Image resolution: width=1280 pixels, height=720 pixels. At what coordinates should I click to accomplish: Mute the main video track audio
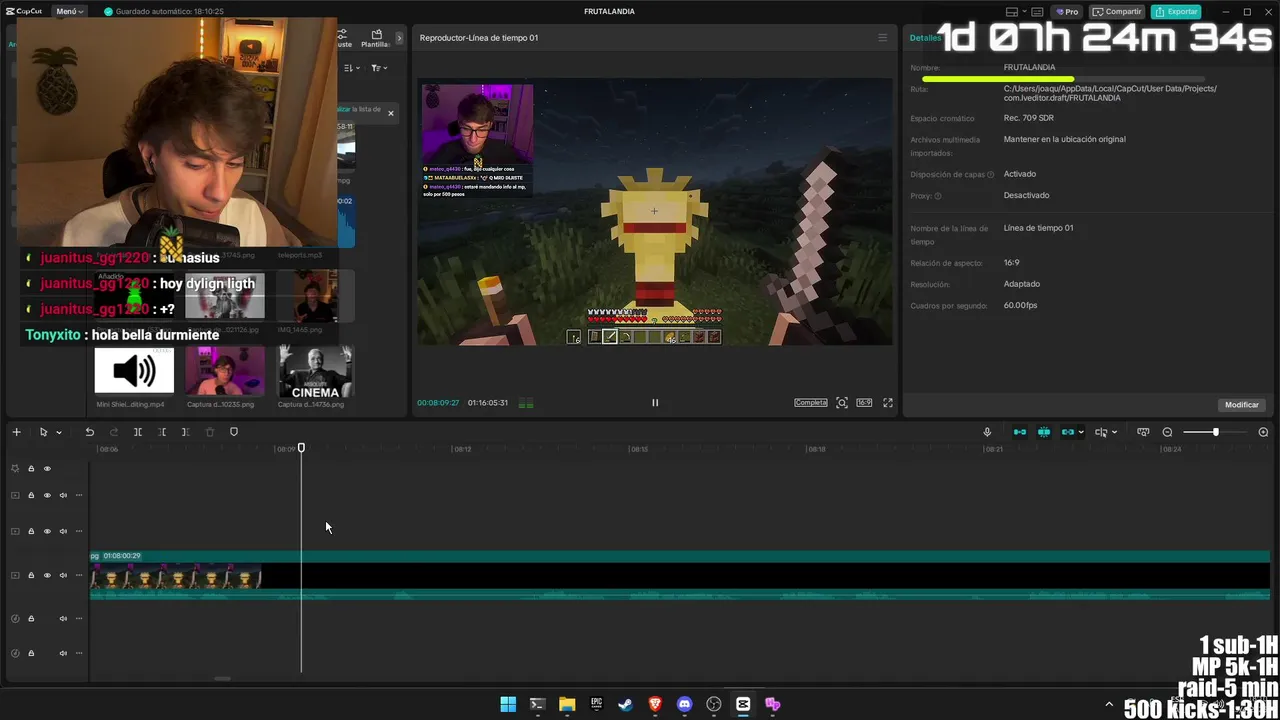[x=63, y=575]
